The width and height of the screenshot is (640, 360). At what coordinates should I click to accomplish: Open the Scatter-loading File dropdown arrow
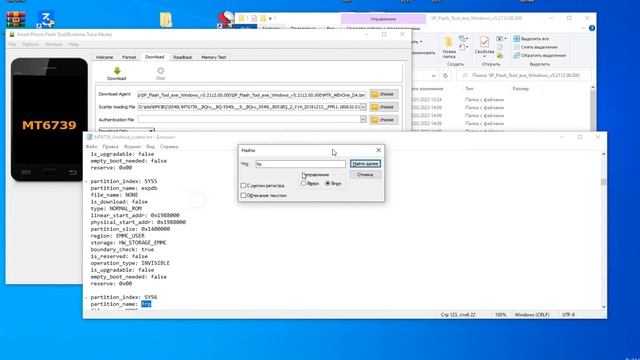[363, 107]
